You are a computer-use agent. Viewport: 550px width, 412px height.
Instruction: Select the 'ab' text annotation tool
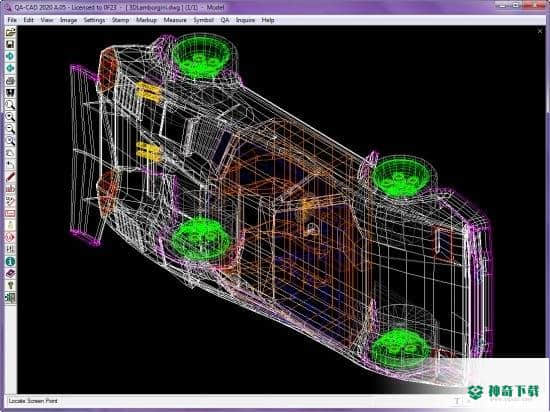pos(11,189)
